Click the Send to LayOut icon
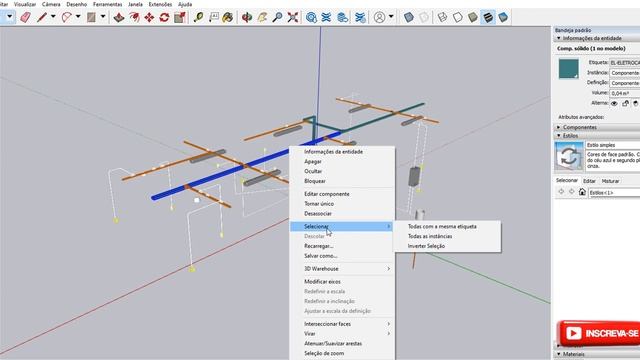 pos(343,17)
